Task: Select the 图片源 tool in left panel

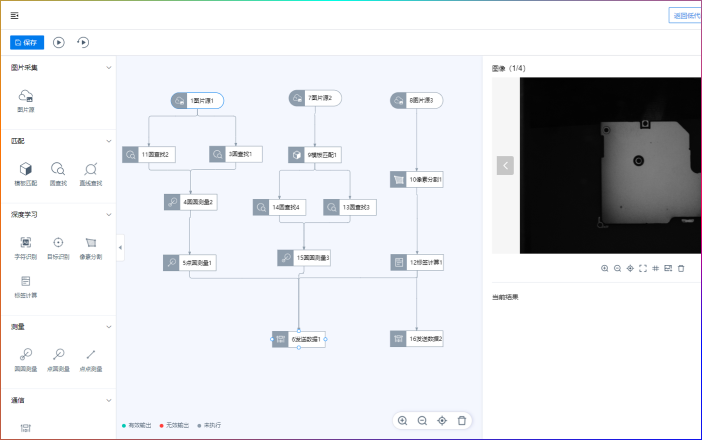Action: [27, 98]
